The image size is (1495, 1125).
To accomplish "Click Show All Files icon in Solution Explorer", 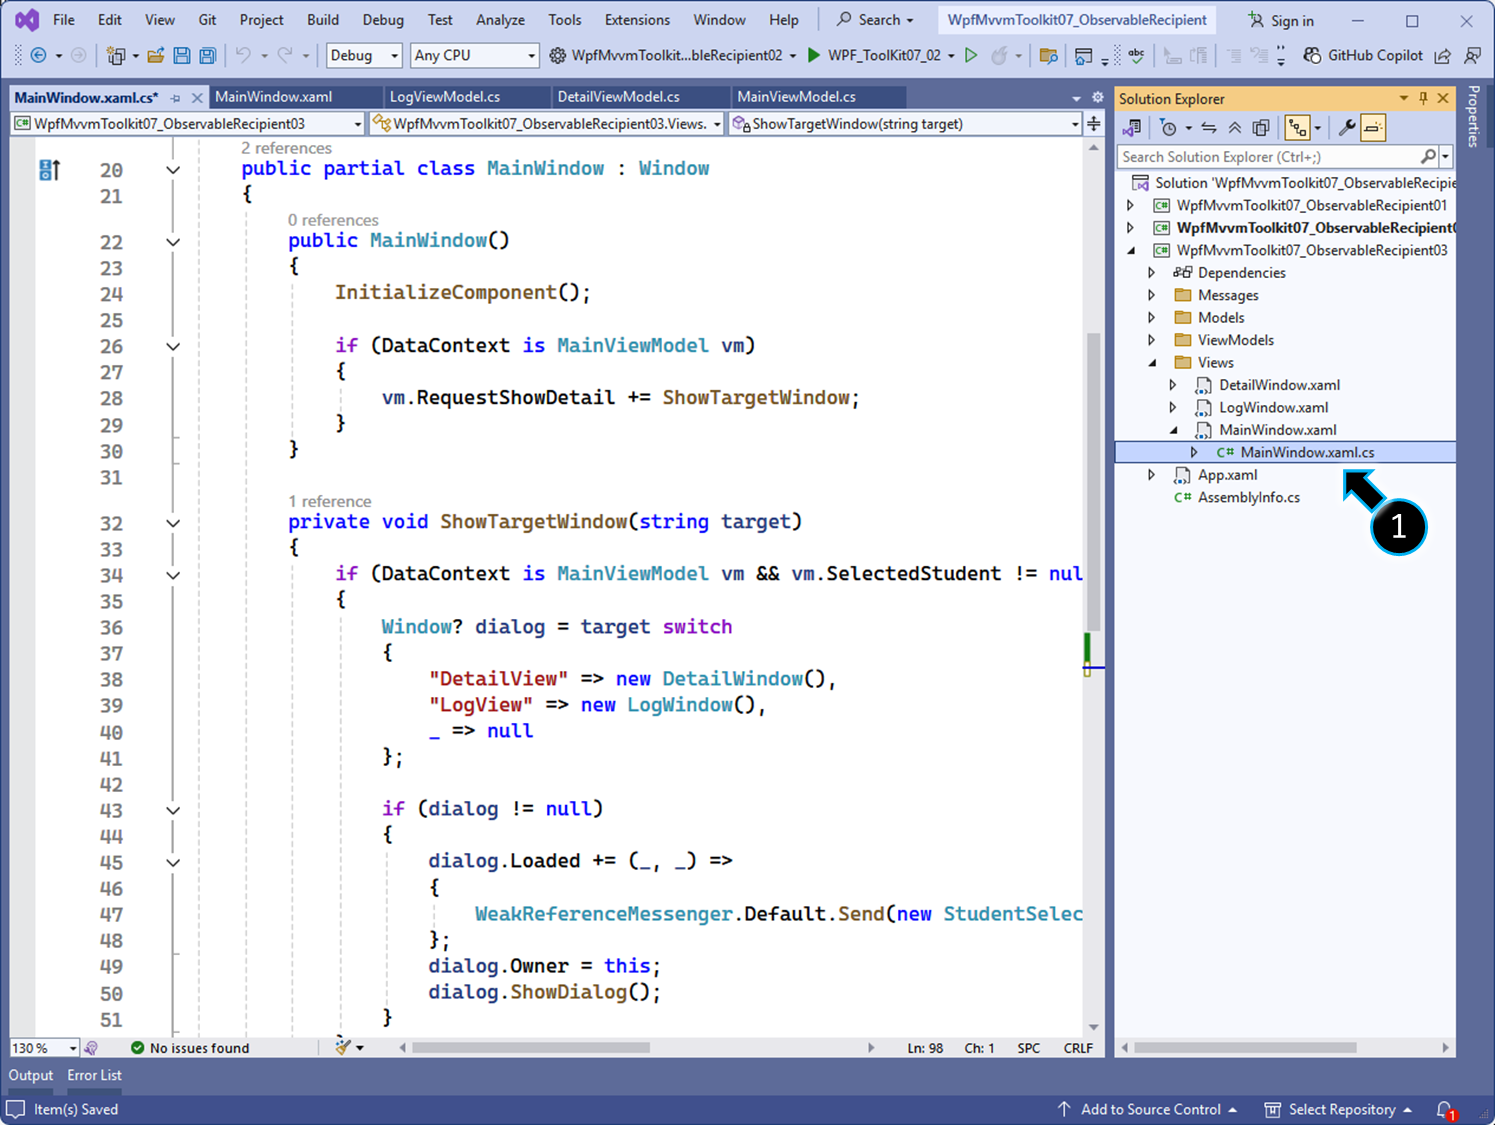I will click(1261, 128).
